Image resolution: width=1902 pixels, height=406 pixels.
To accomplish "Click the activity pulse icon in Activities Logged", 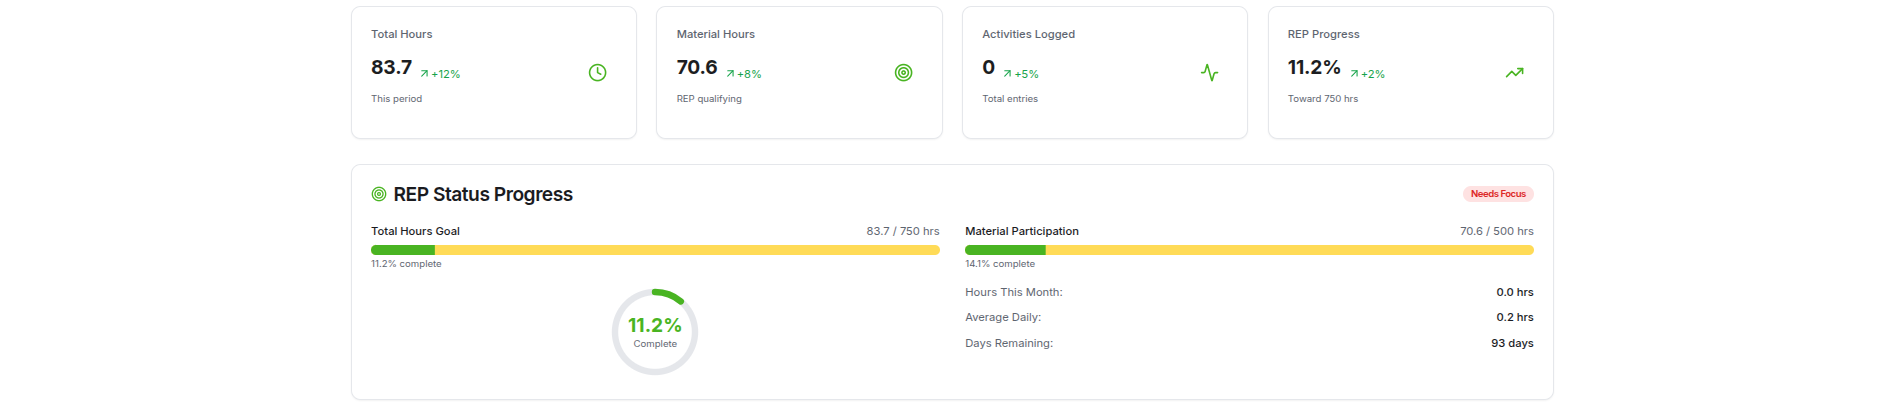I will 1209,72.
